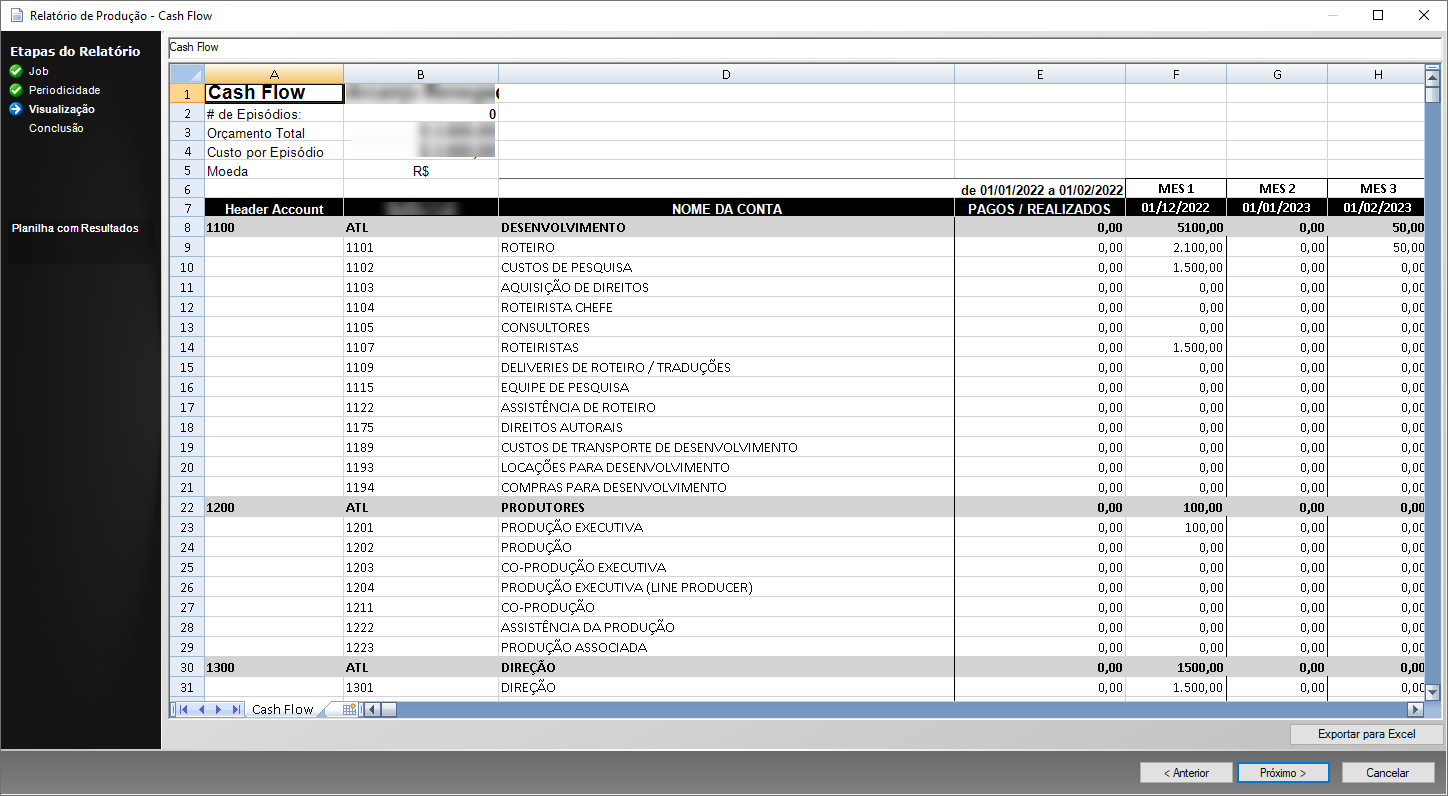Screen dimensions: 1448x796
Task: Click horizontal scrollbar left arrow
Action: pyautogui.click(x=371, y=709)
